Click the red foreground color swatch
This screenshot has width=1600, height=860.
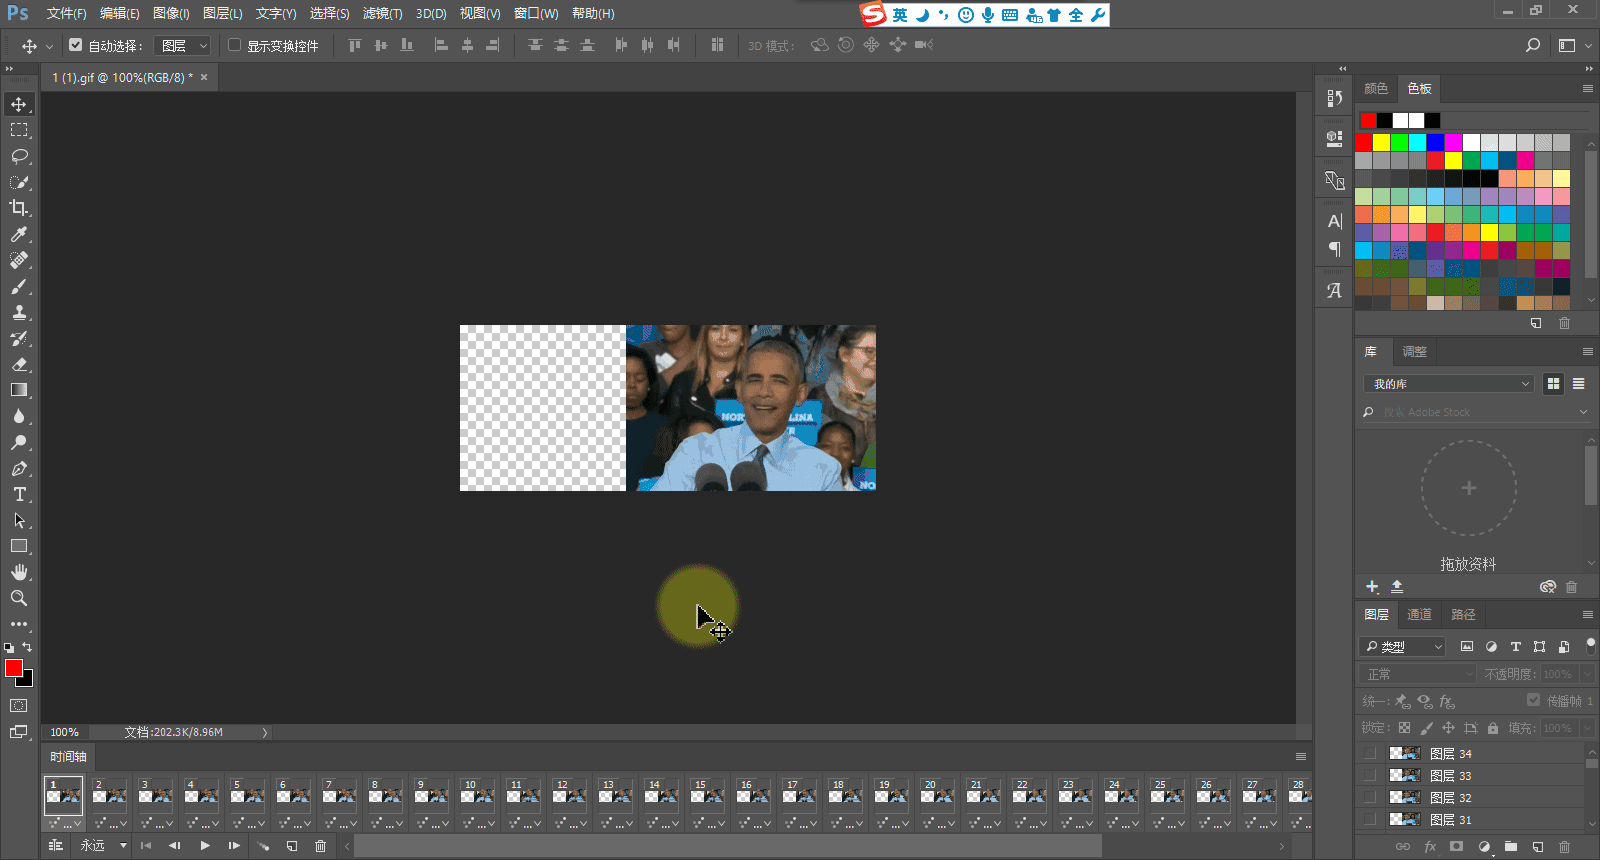click(x=13, y=668)
